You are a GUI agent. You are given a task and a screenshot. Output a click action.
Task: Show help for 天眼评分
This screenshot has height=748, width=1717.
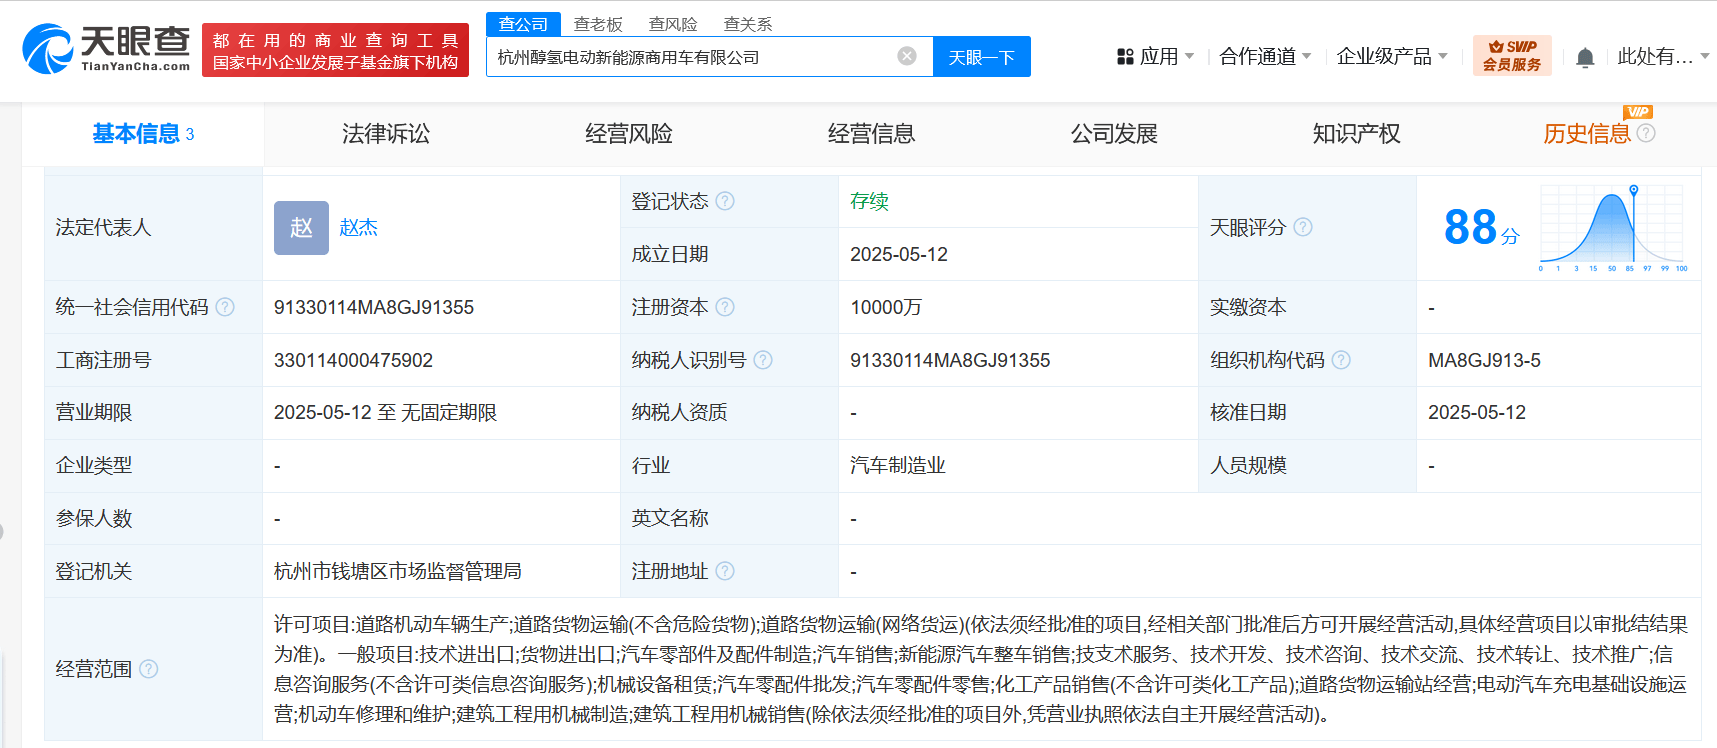1303,227
